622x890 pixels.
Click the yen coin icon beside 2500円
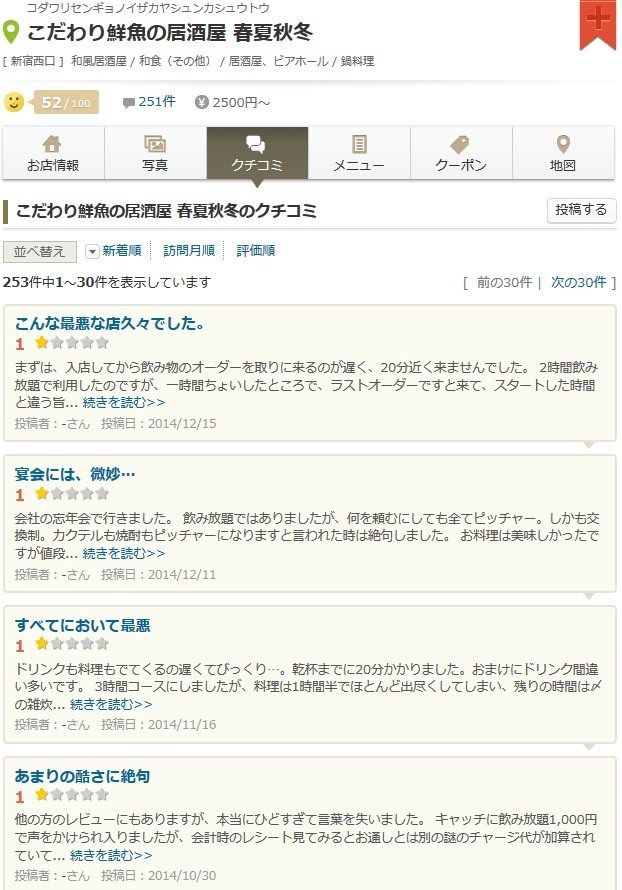pyautogui.click(x=201, y=102)
